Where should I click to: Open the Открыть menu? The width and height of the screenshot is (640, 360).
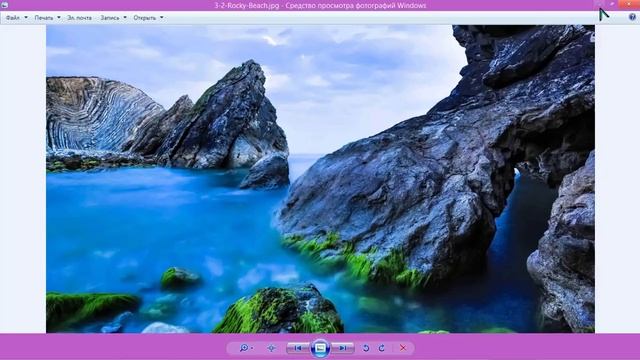148,18
